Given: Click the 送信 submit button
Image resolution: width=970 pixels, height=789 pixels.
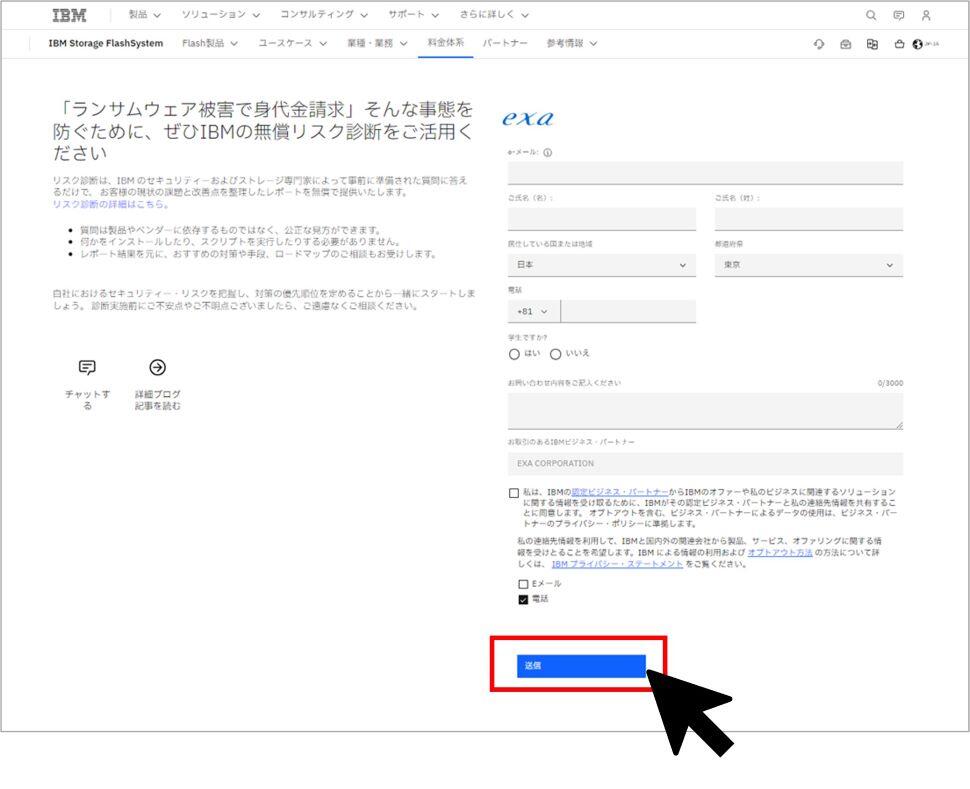Looking at the screenshot, I should (x=581, y=666).
